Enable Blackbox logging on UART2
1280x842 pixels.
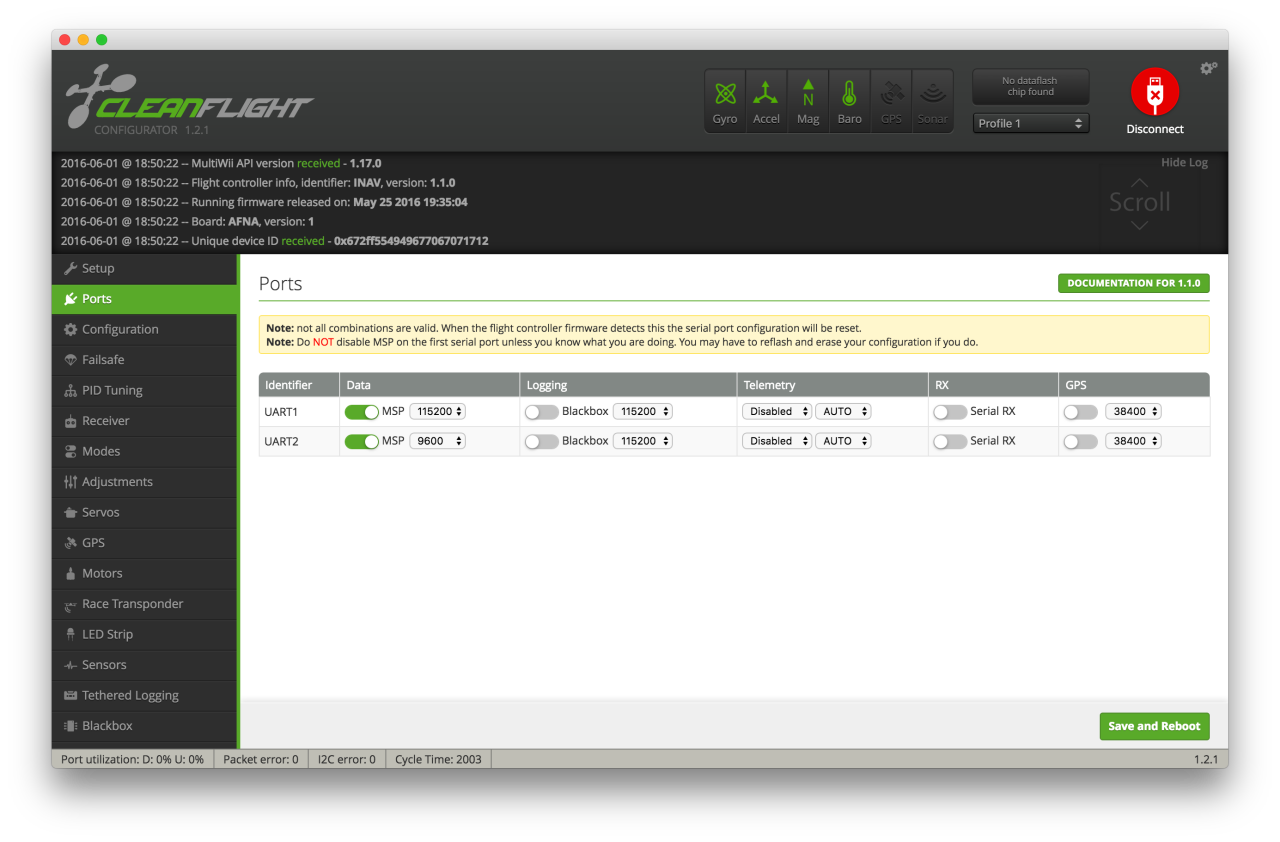coord(542,440)
